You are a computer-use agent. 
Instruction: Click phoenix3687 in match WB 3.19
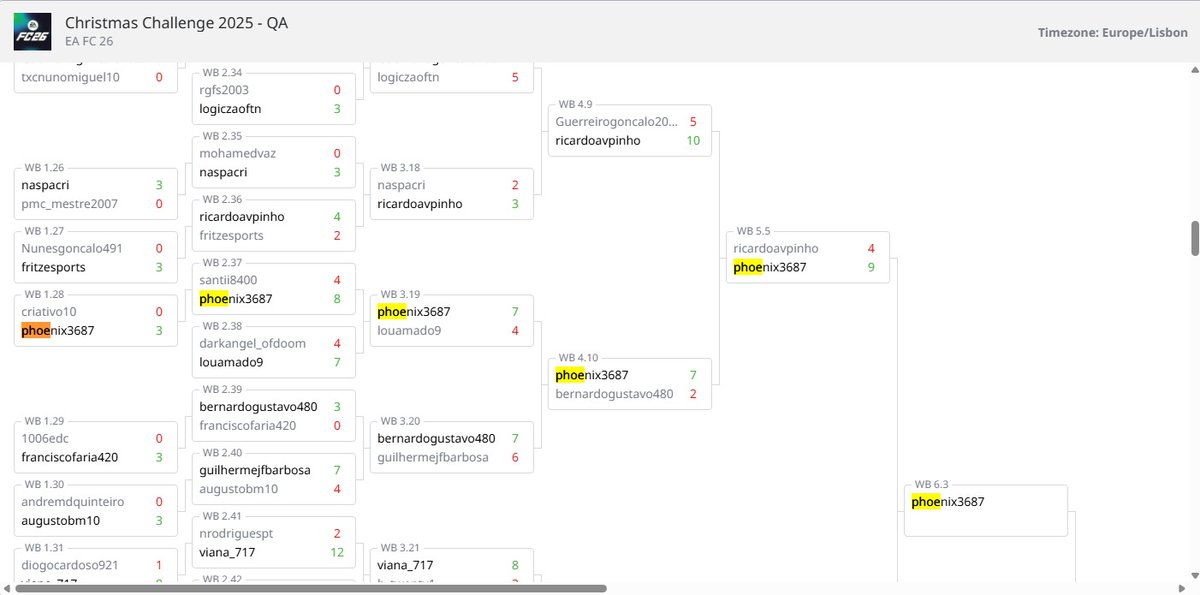tap(414, 312)
